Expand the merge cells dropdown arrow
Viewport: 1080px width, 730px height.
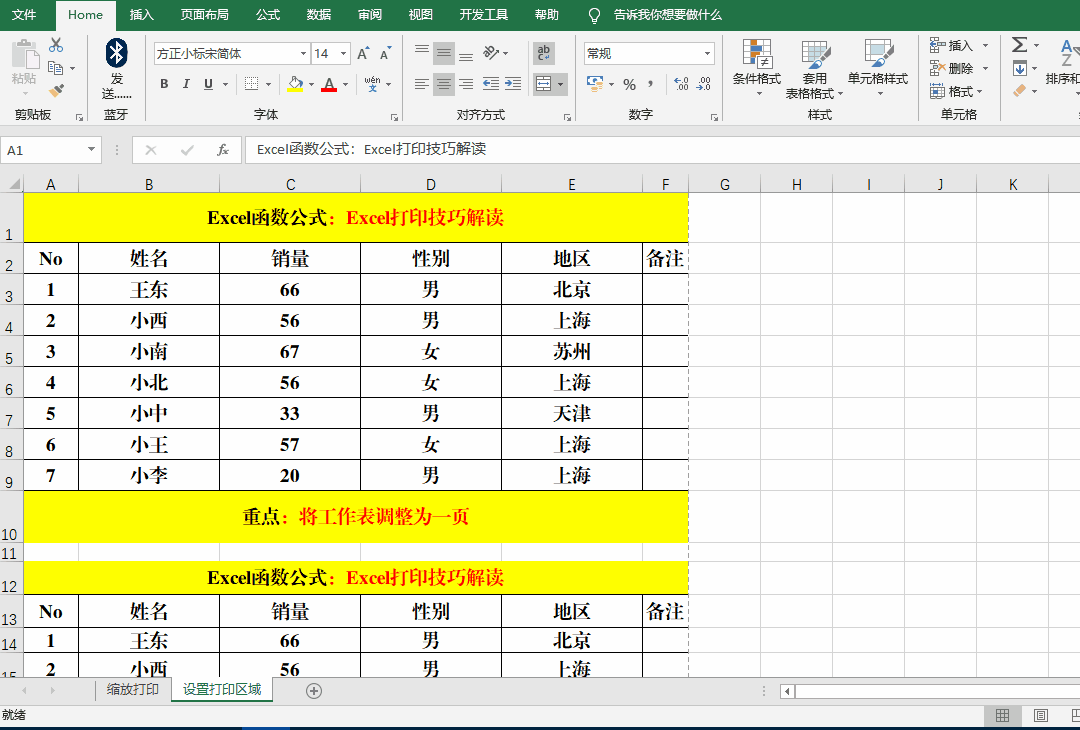(x=560, y=84)
